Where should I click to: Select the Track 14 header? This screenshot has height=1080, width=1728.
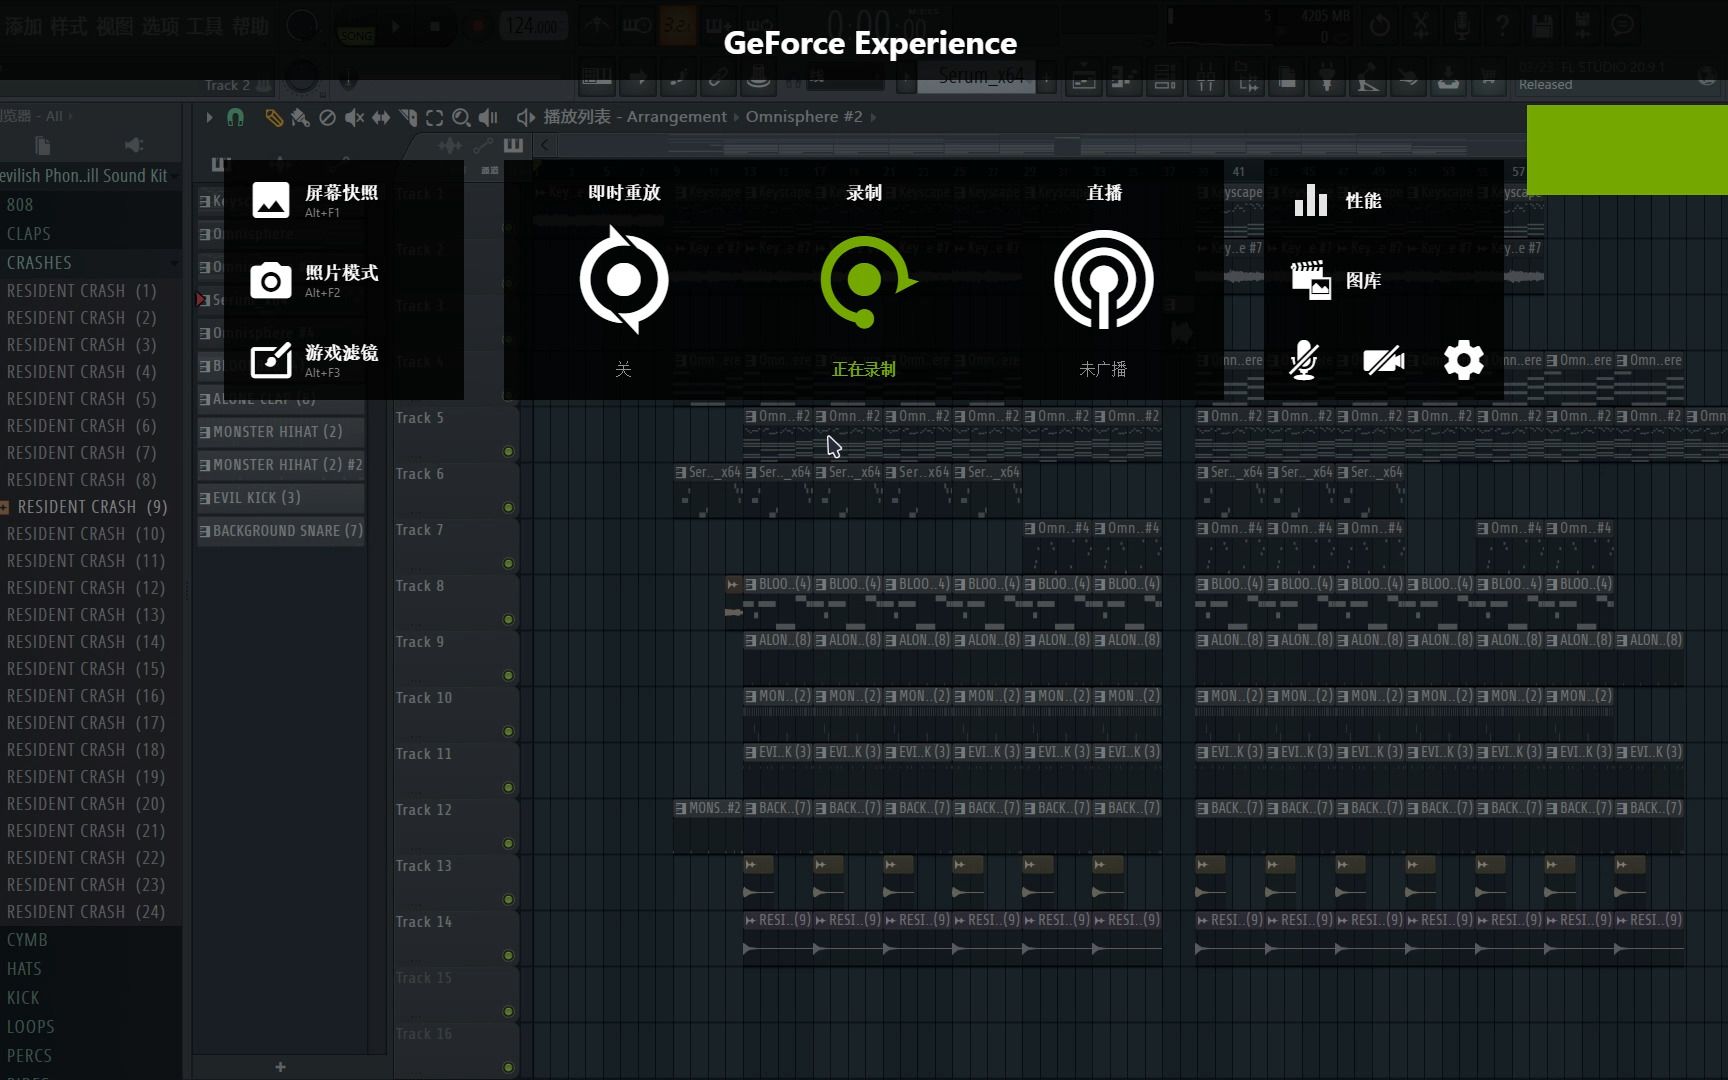coord(455,937)
